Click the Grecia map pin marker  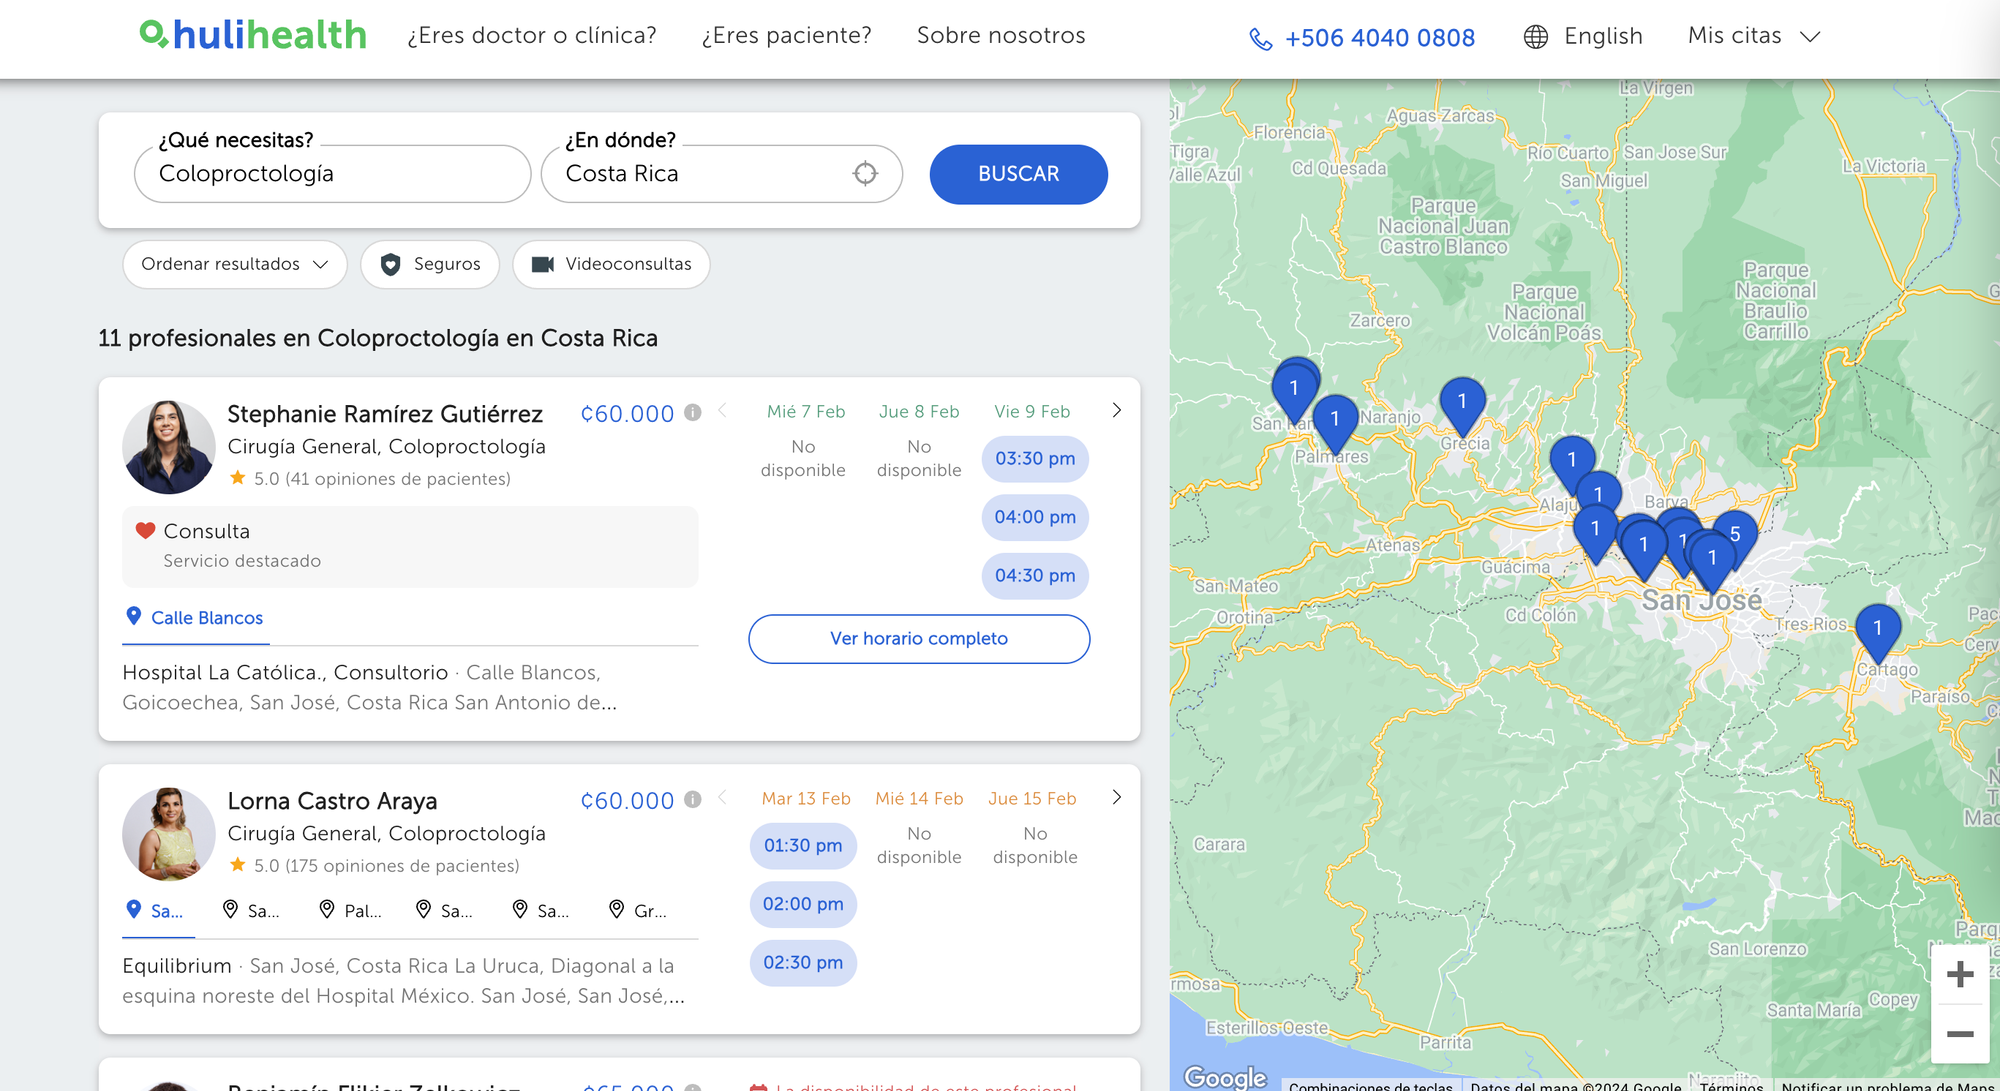pos(1462,402)
